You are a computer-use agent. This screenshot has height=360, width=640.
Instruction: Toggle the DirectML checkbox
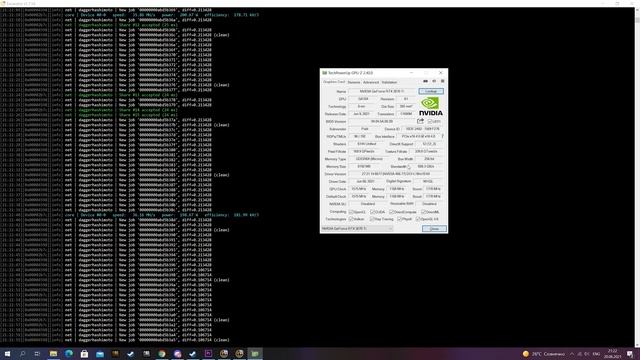(423, 212)
